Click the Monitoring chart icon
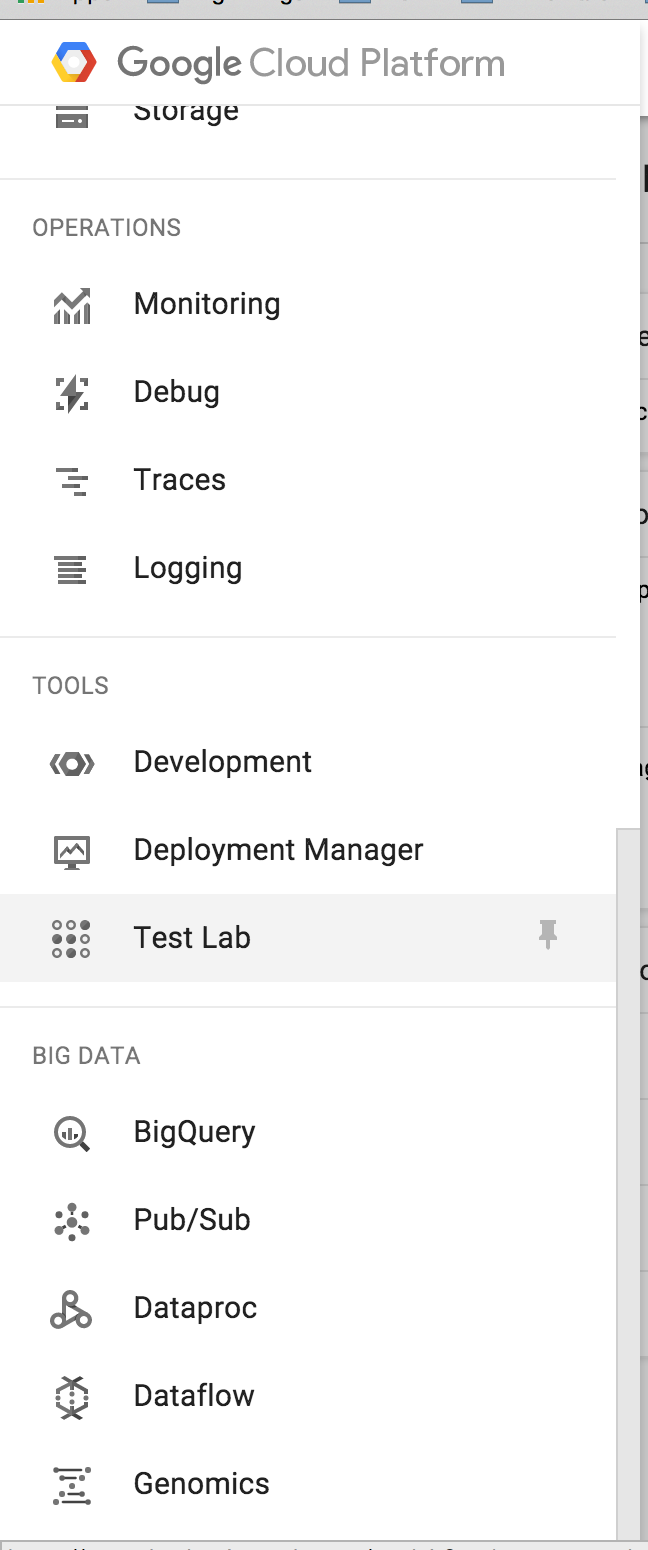The image size is (648, 1550). pos(71,305)
